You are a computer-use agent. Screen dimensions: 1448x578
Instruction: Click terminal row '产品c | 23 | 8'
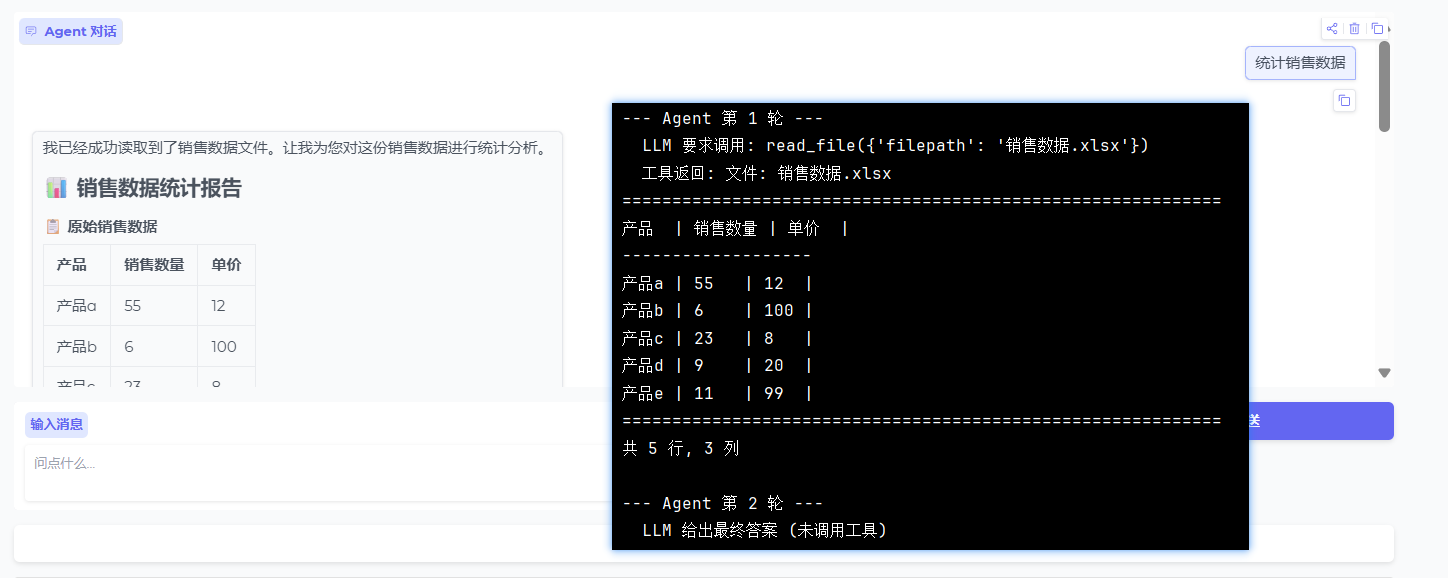pos(717,338)
